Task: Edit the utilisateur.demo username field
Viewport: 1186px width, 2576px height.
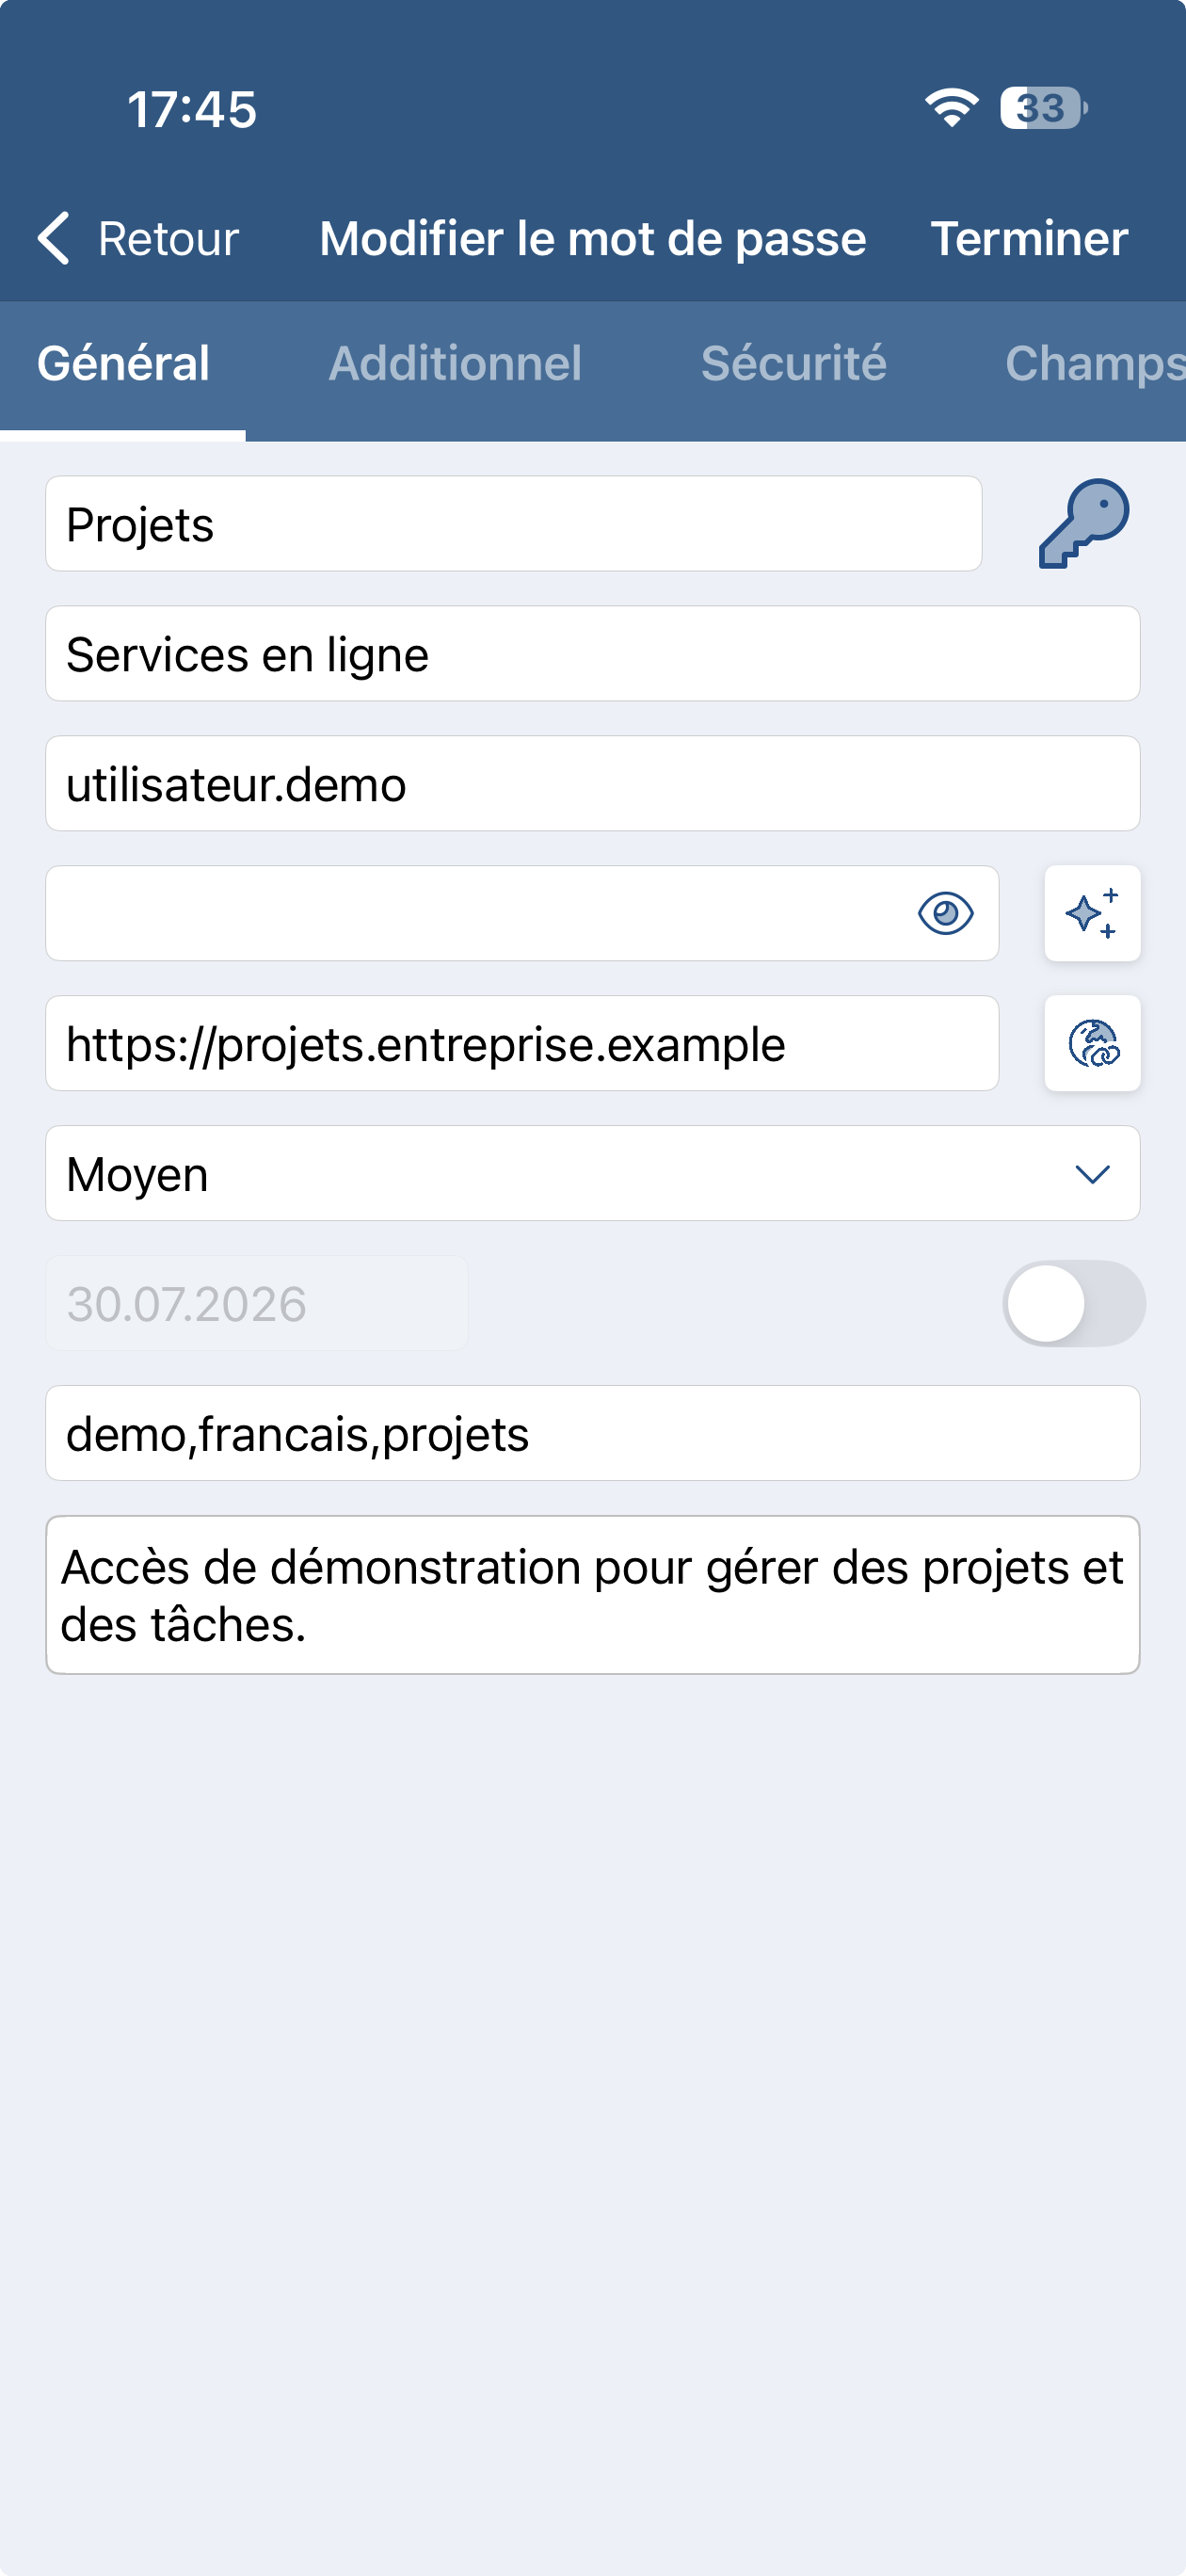Action: pyautogui.click(x=592, y=783)
